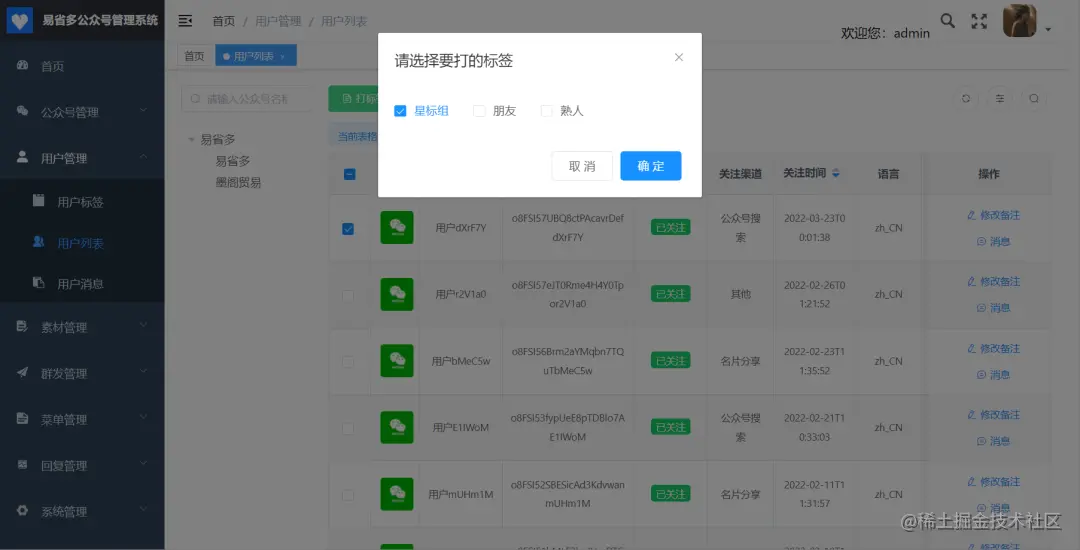Switch to the 首页 page tab
The image size is (1080, 550).
pos(195,56)
